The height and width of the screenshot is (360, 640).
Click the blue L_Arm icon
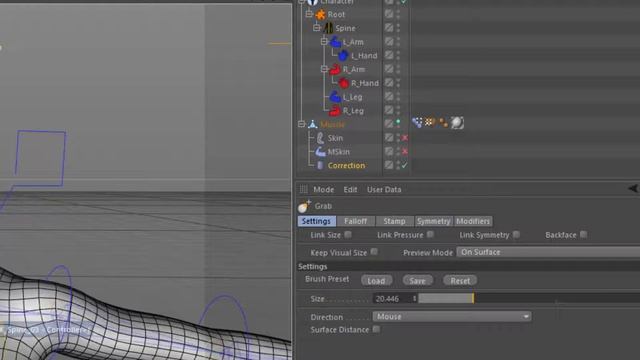336,42
